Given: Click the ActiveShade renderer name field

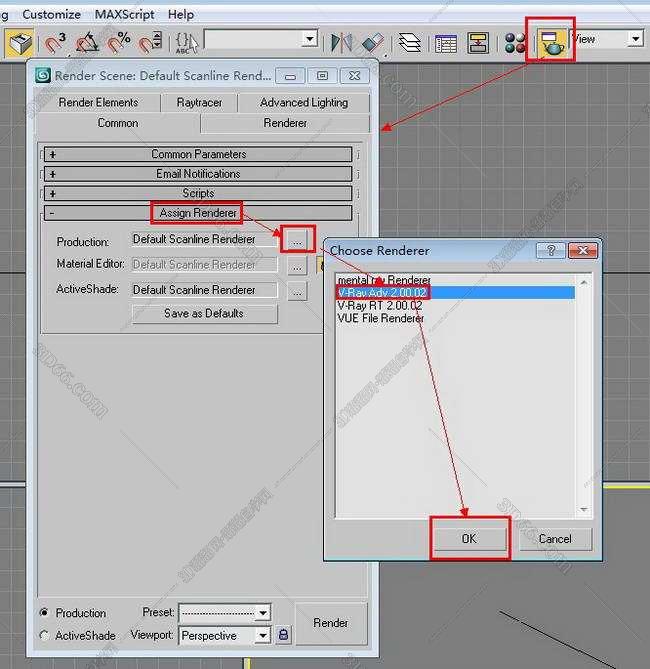Looking at the screenshot, I should (x=204, y=290).
